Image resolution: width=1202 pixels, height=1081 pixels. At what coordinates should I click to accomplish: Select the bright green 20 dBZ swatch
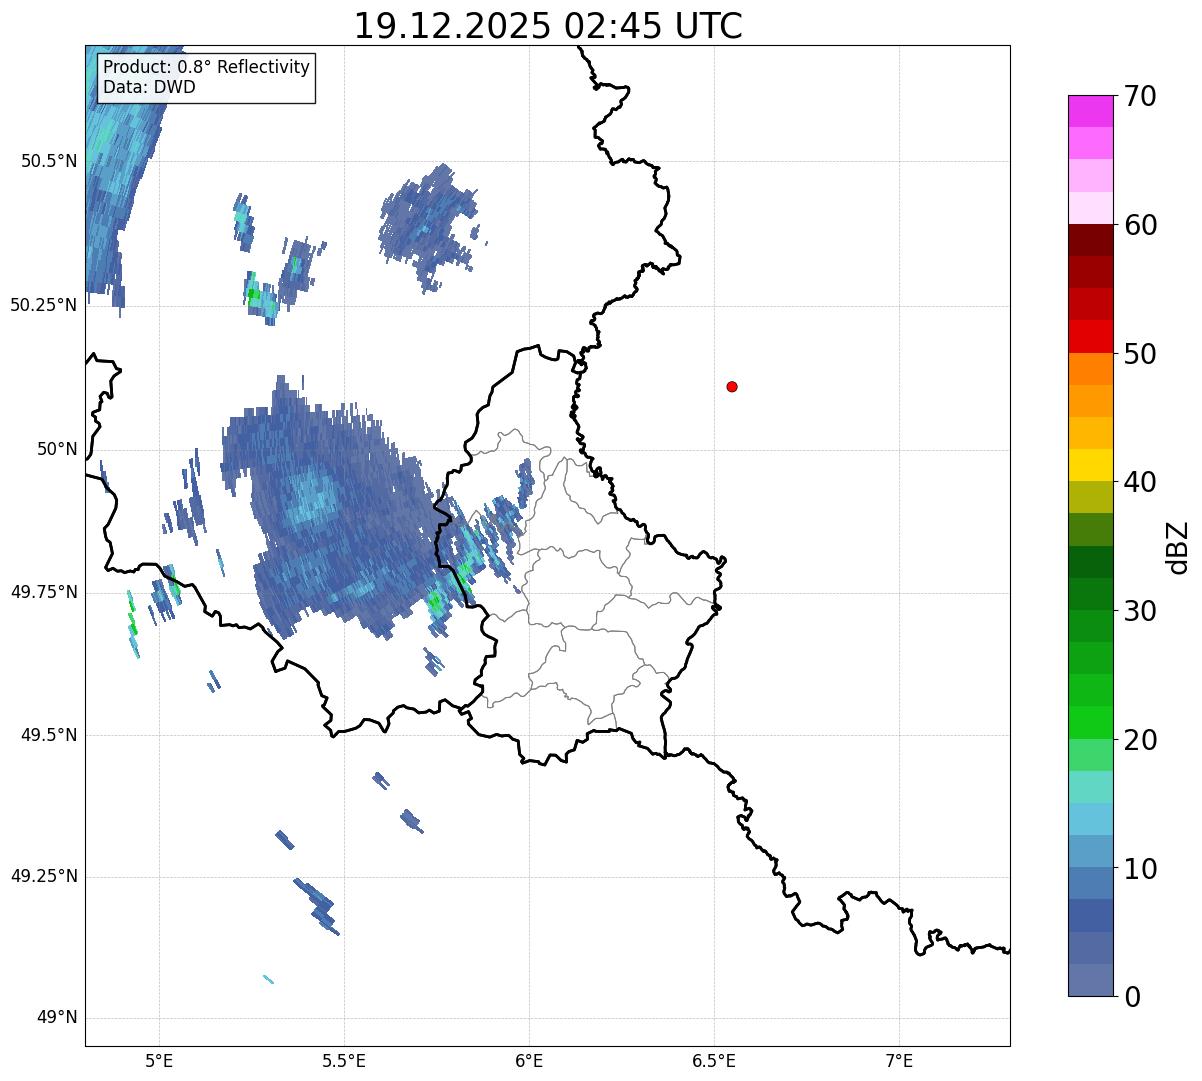pos(1090,723)
